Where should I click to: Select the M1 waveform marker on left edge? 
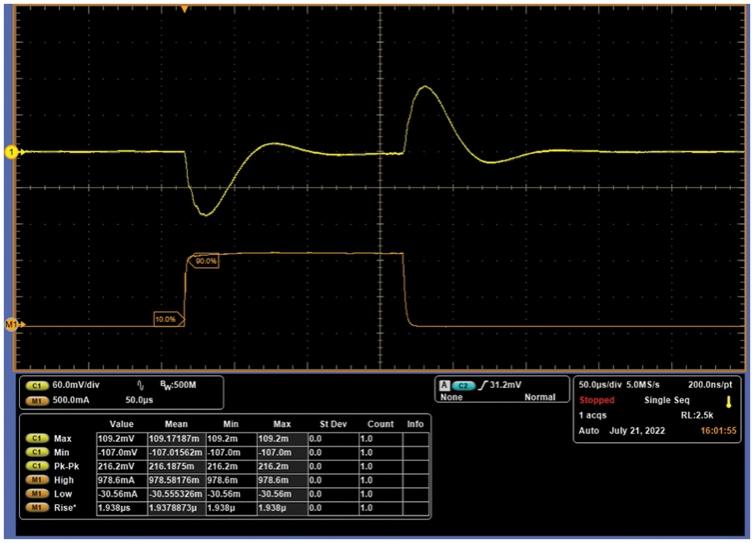[x=12, y=325]
